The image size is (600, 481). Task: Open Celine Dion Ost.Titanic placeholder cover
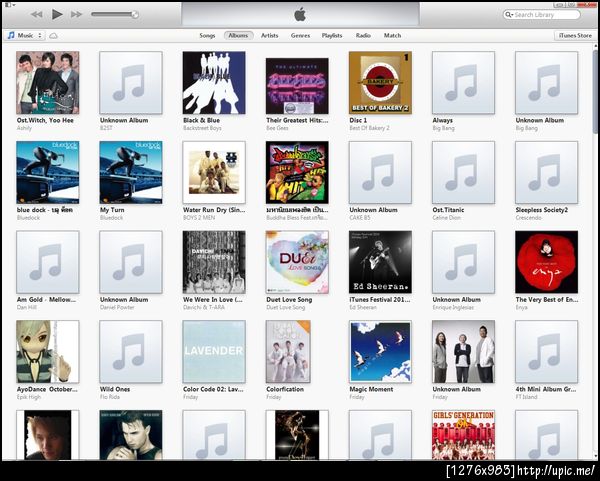tap(463, 172)
